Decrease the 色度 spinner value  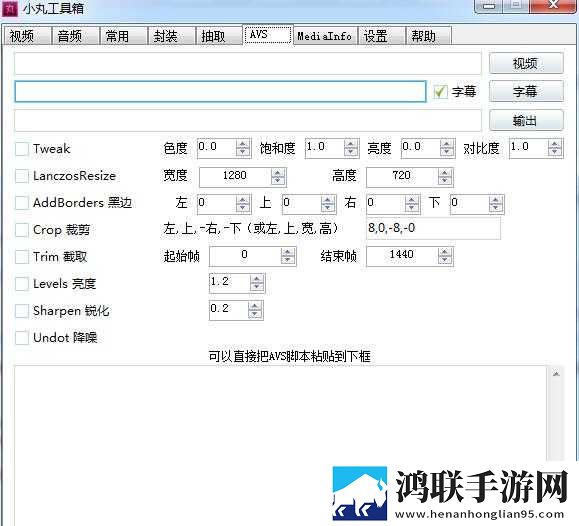[243, 152]
